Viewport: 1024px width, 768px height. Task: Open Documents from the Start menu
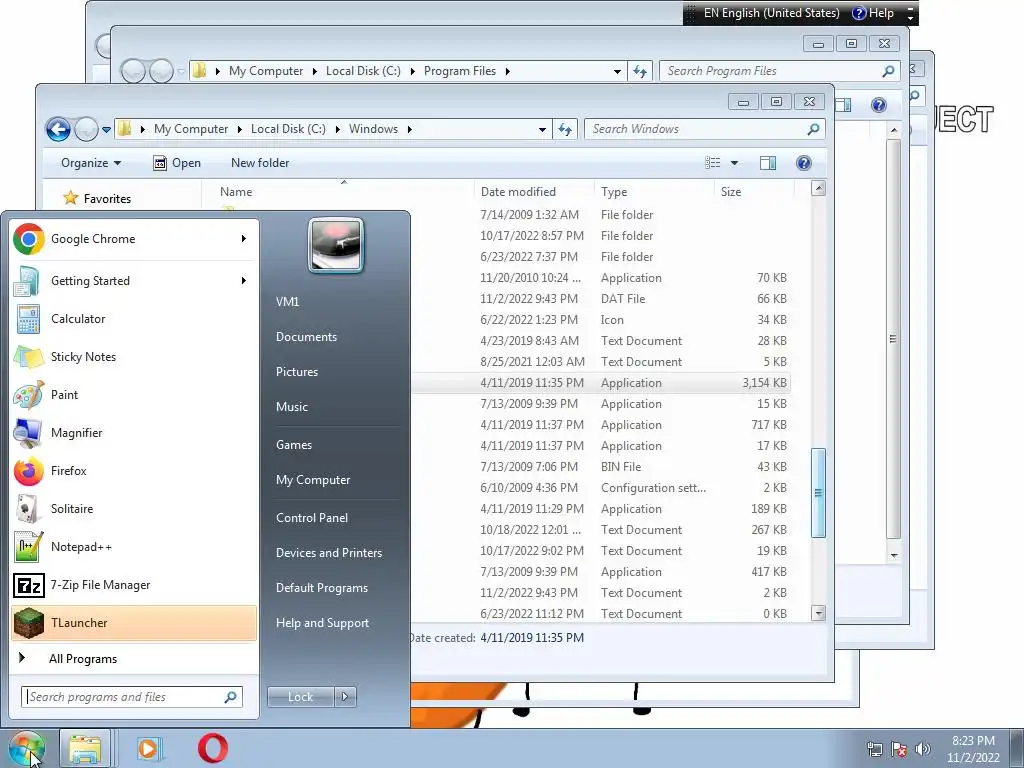(x=306, y=337)
